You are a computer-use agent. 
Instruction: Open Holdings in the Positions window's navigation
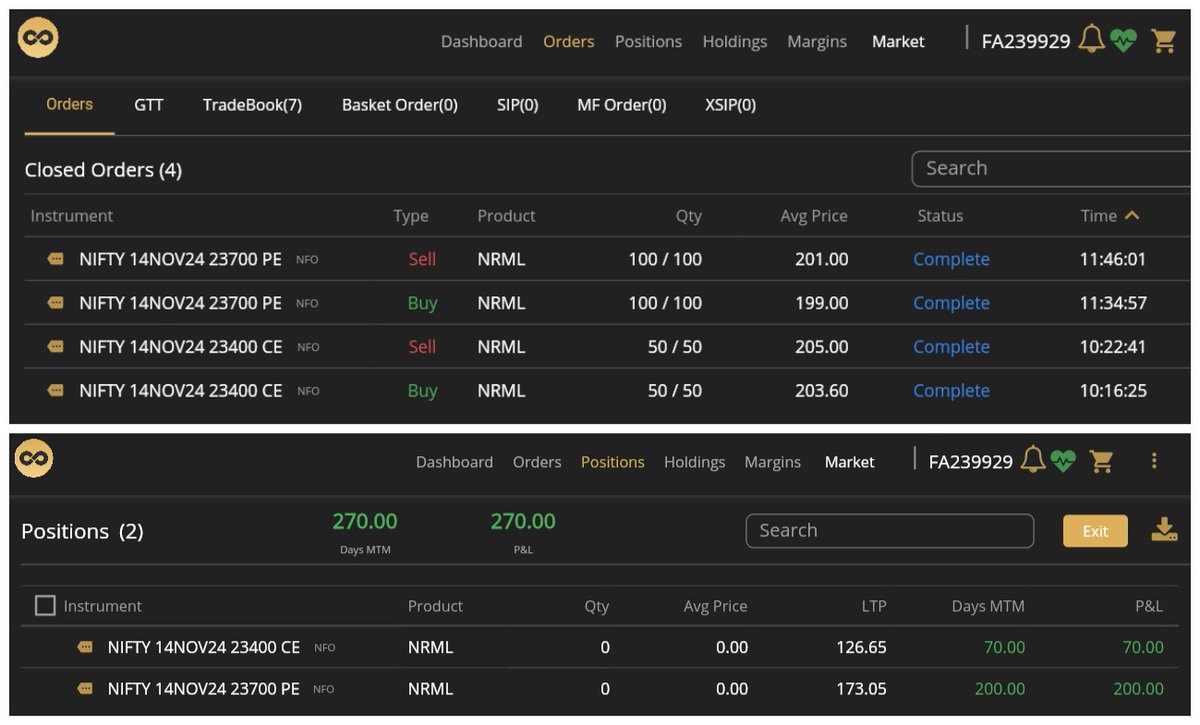click(695, 462)
